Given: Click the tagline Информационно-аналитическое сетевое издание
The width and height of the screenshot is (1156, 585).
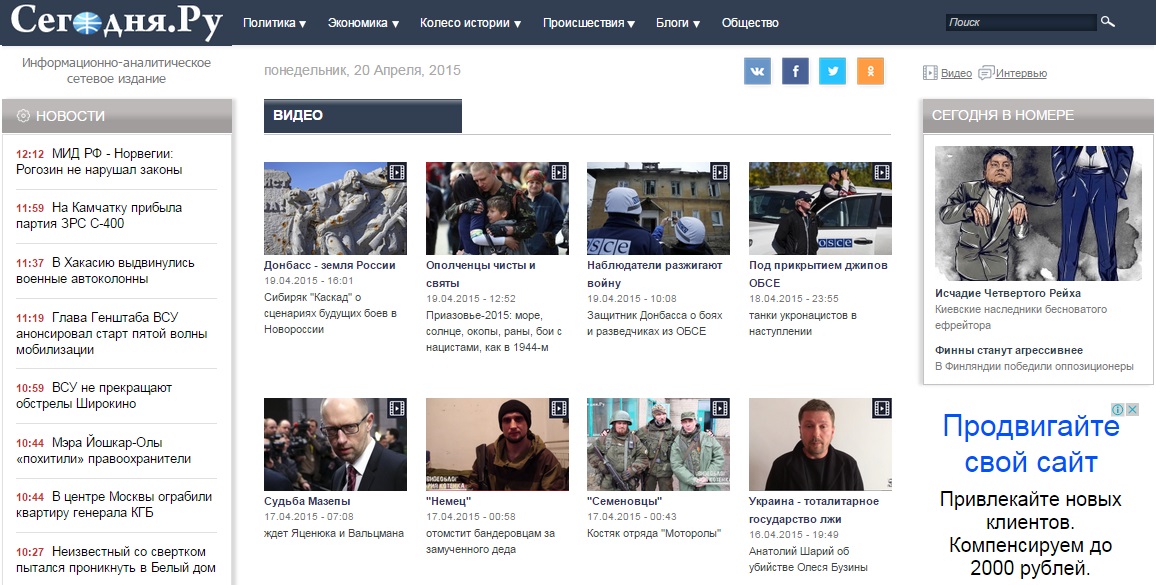Looking at the screenshot, I should [116, 71].
